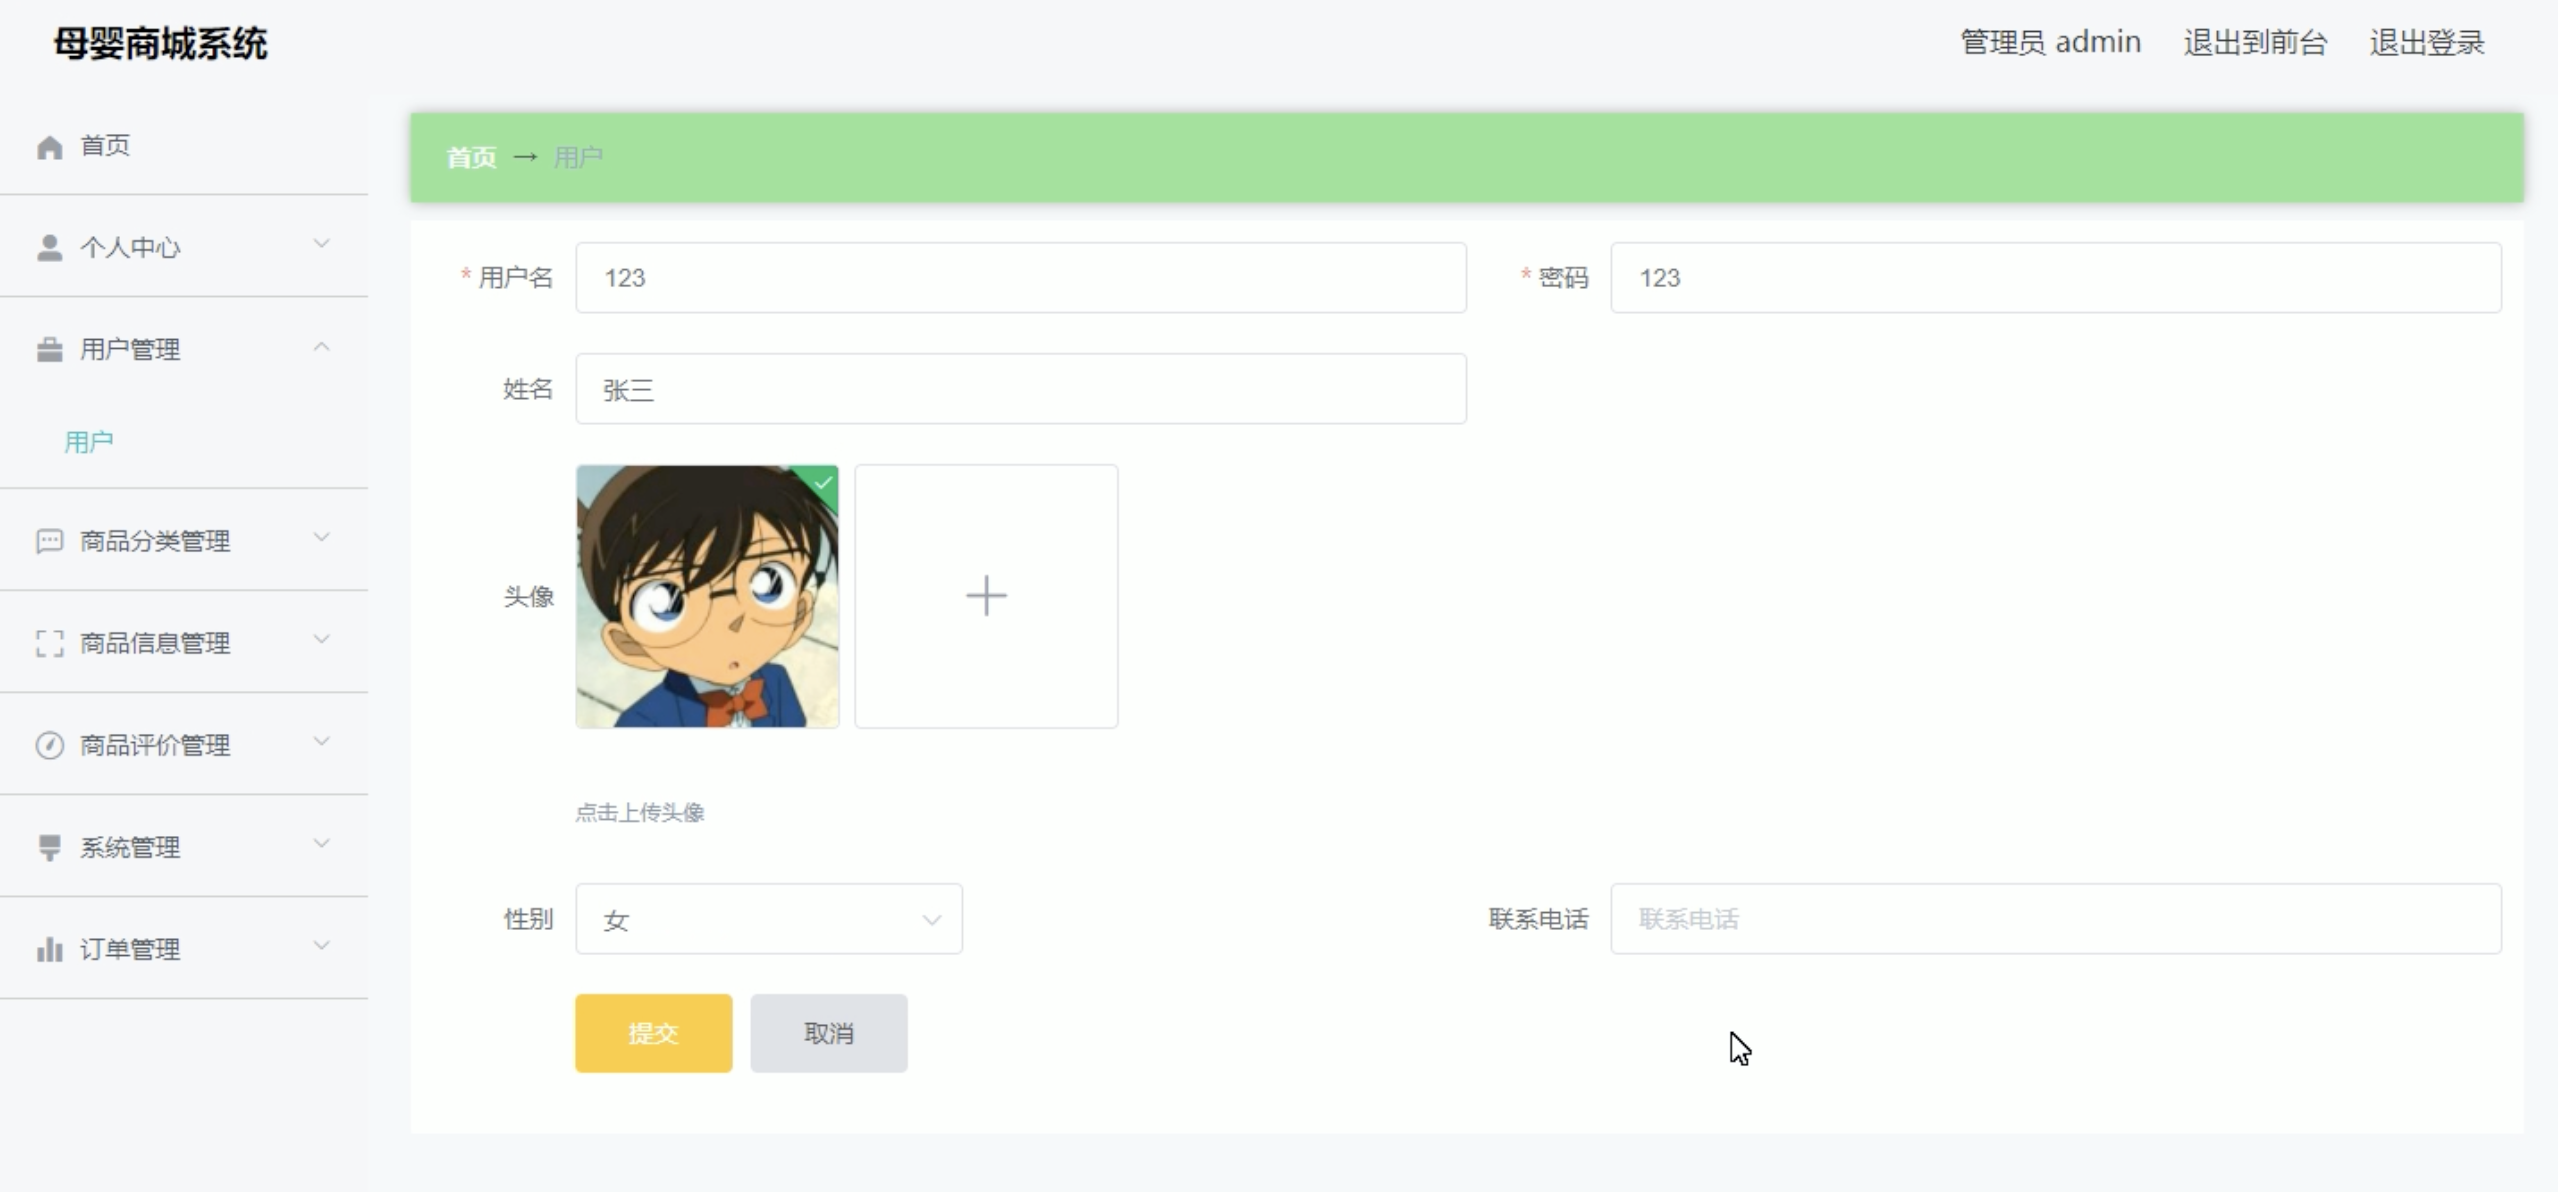Click the 退出登录 logout link
This screenshot has width=2558, height=1192.
[x=2426, y=43]
